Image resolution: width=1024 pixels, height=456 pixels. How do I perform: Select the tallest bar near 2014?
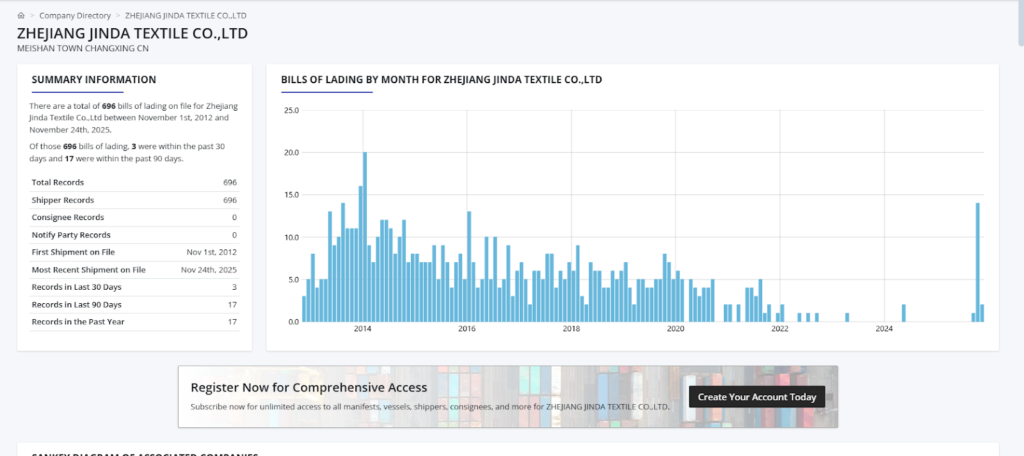coord(365,236)
